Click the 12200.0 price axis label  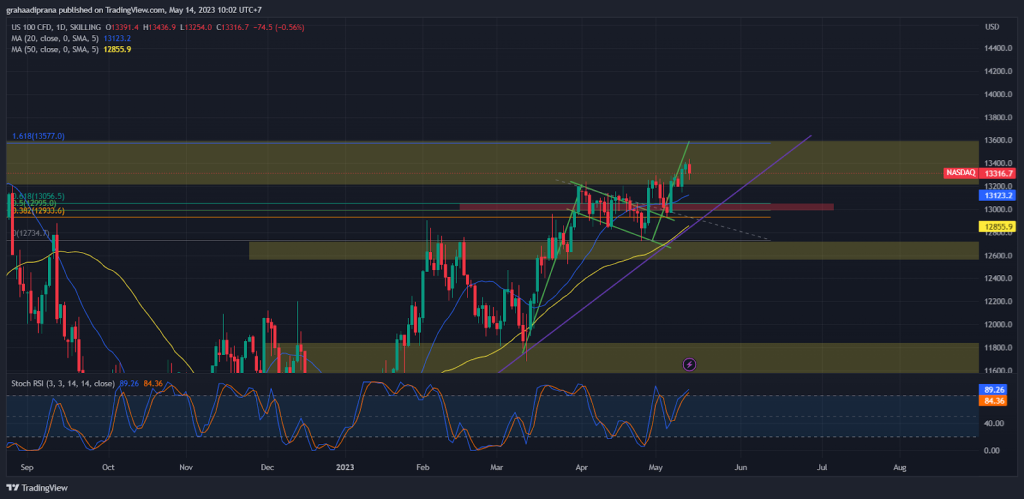999,301
